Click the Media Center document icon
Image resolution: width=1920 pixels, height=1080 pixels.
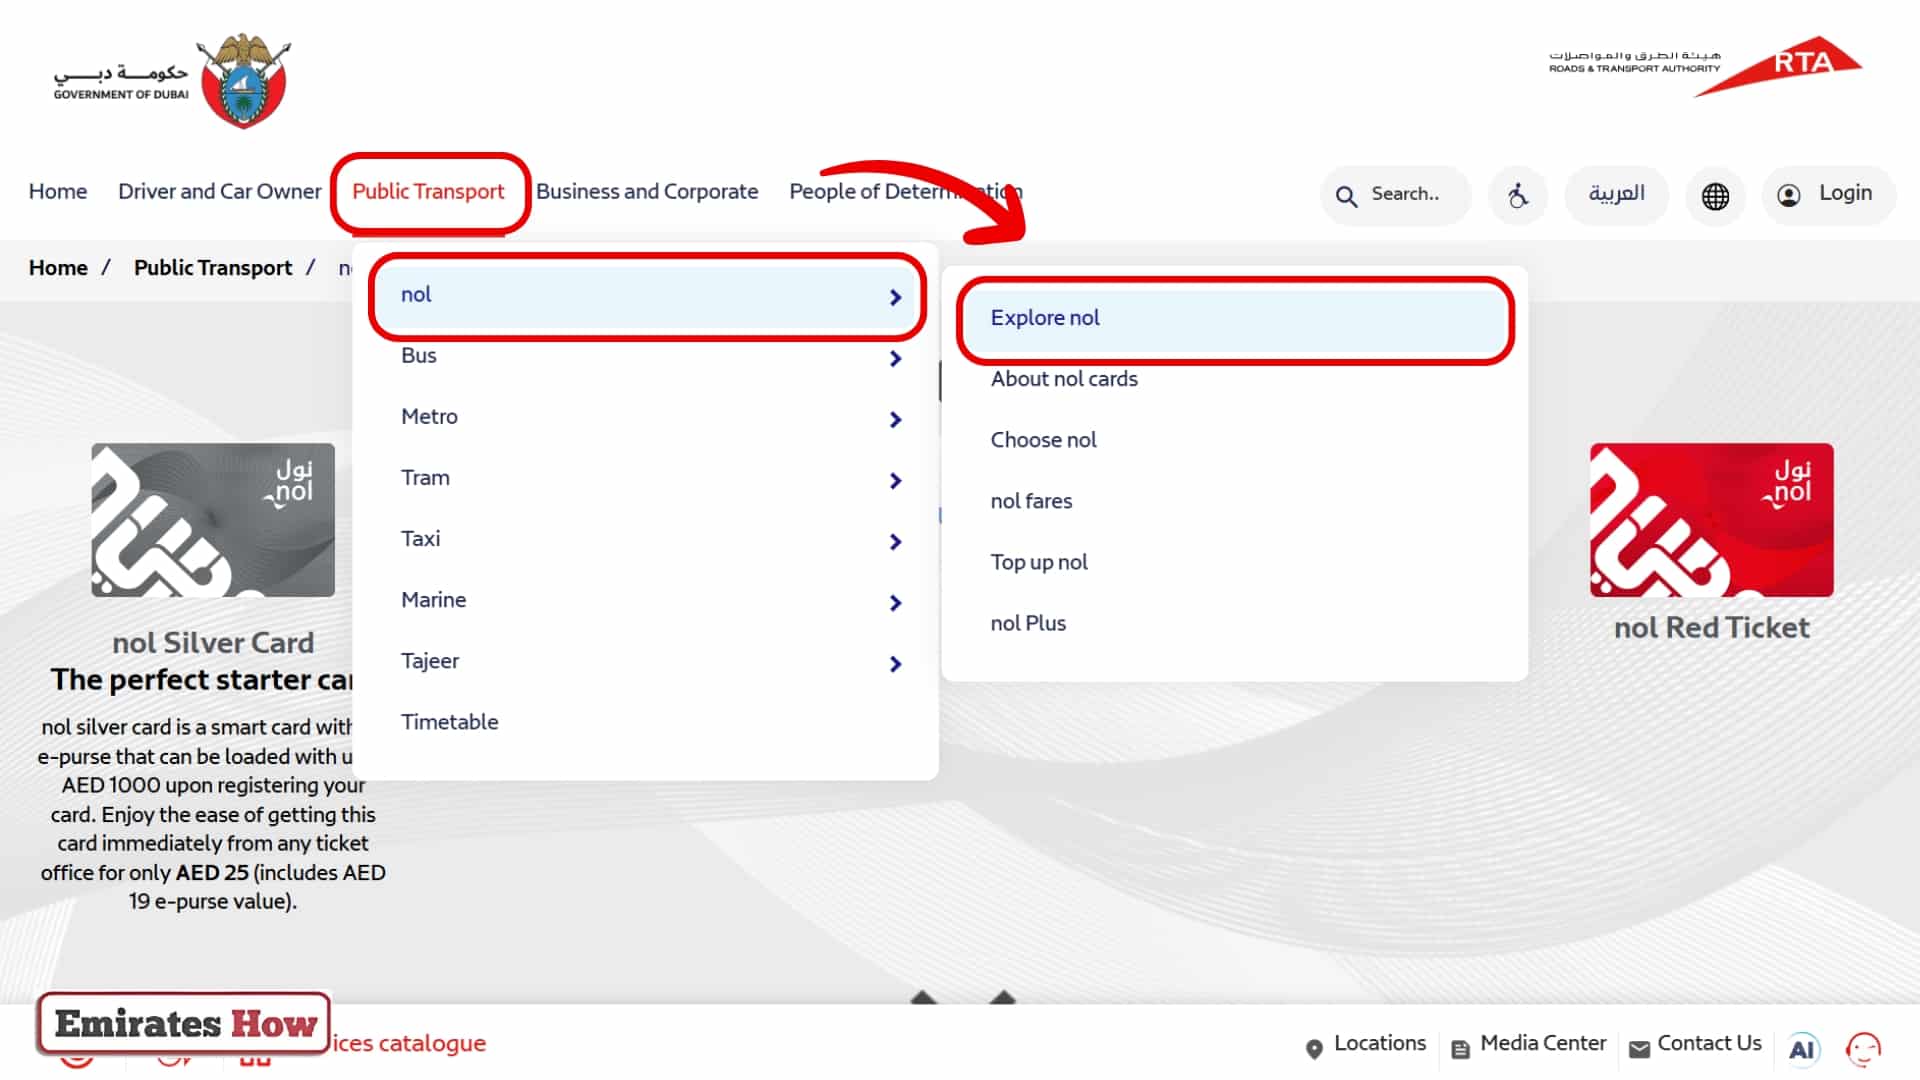(x=1460, y=1049)
